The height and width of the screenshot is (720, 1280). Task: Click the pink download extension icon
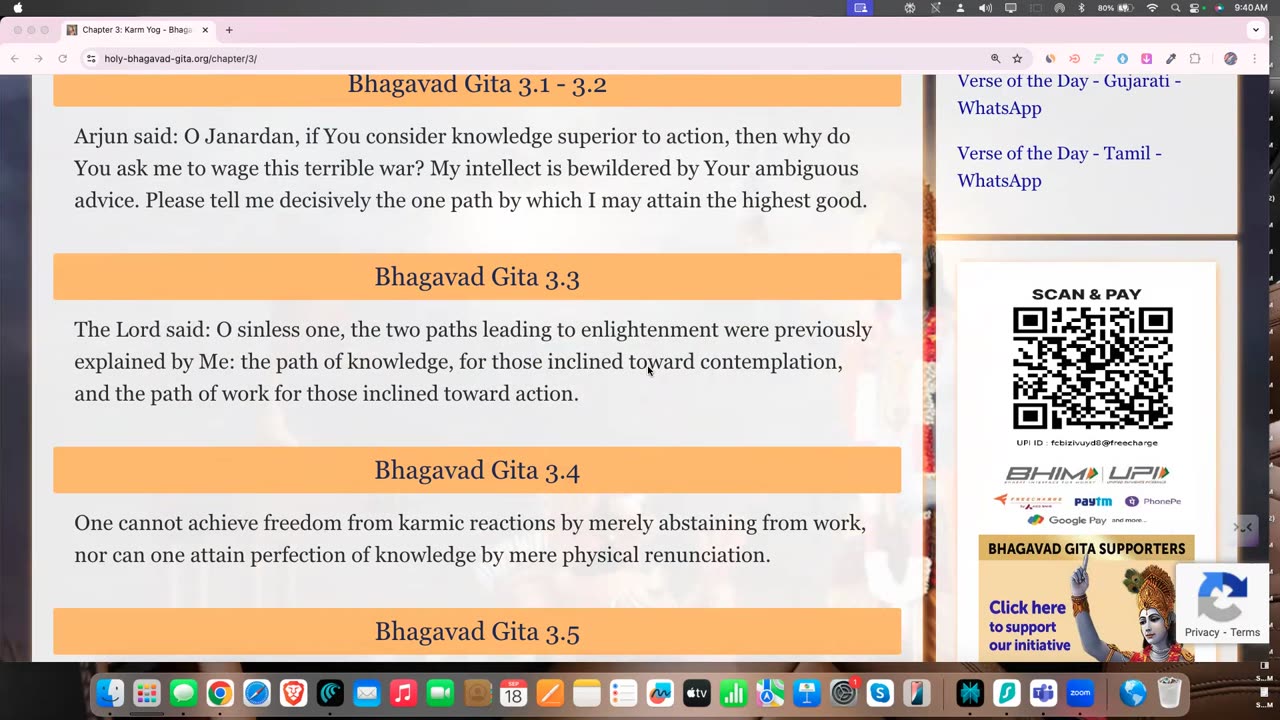coord(1146,59)
